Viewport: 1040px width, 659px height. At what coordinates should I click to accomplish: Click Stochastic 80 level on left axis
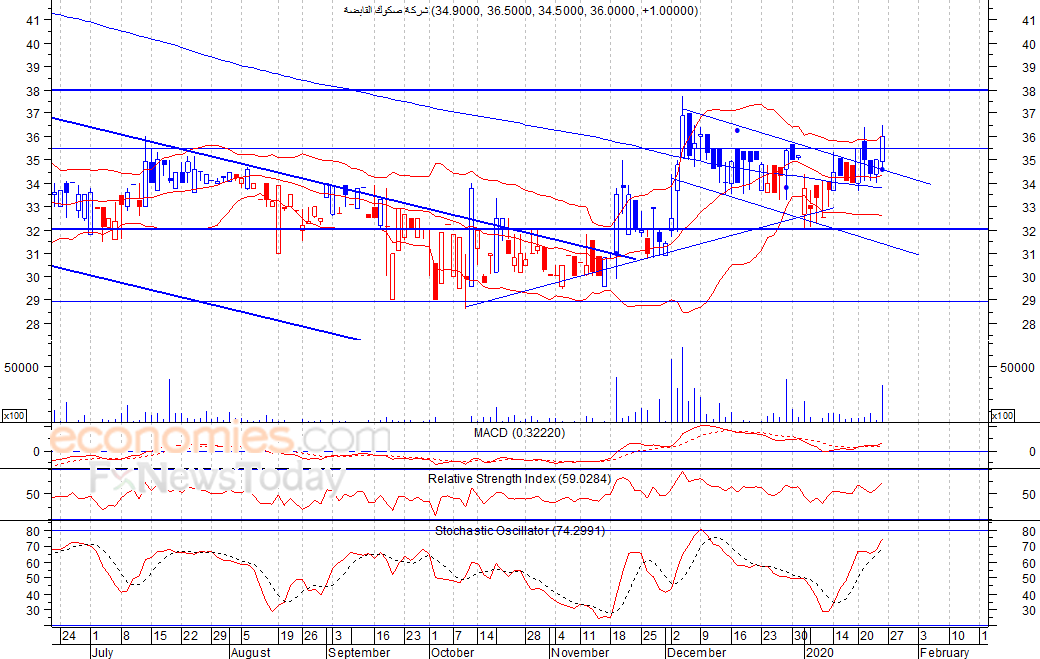pos(33,532)
